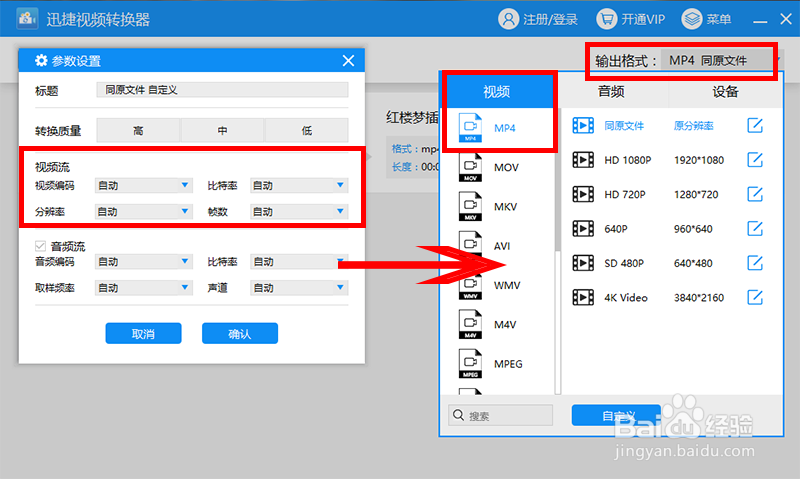Viewport: 800px width, 479px height.
Task: Click the film icon beside 同原文件
Action: click(583, 125)
